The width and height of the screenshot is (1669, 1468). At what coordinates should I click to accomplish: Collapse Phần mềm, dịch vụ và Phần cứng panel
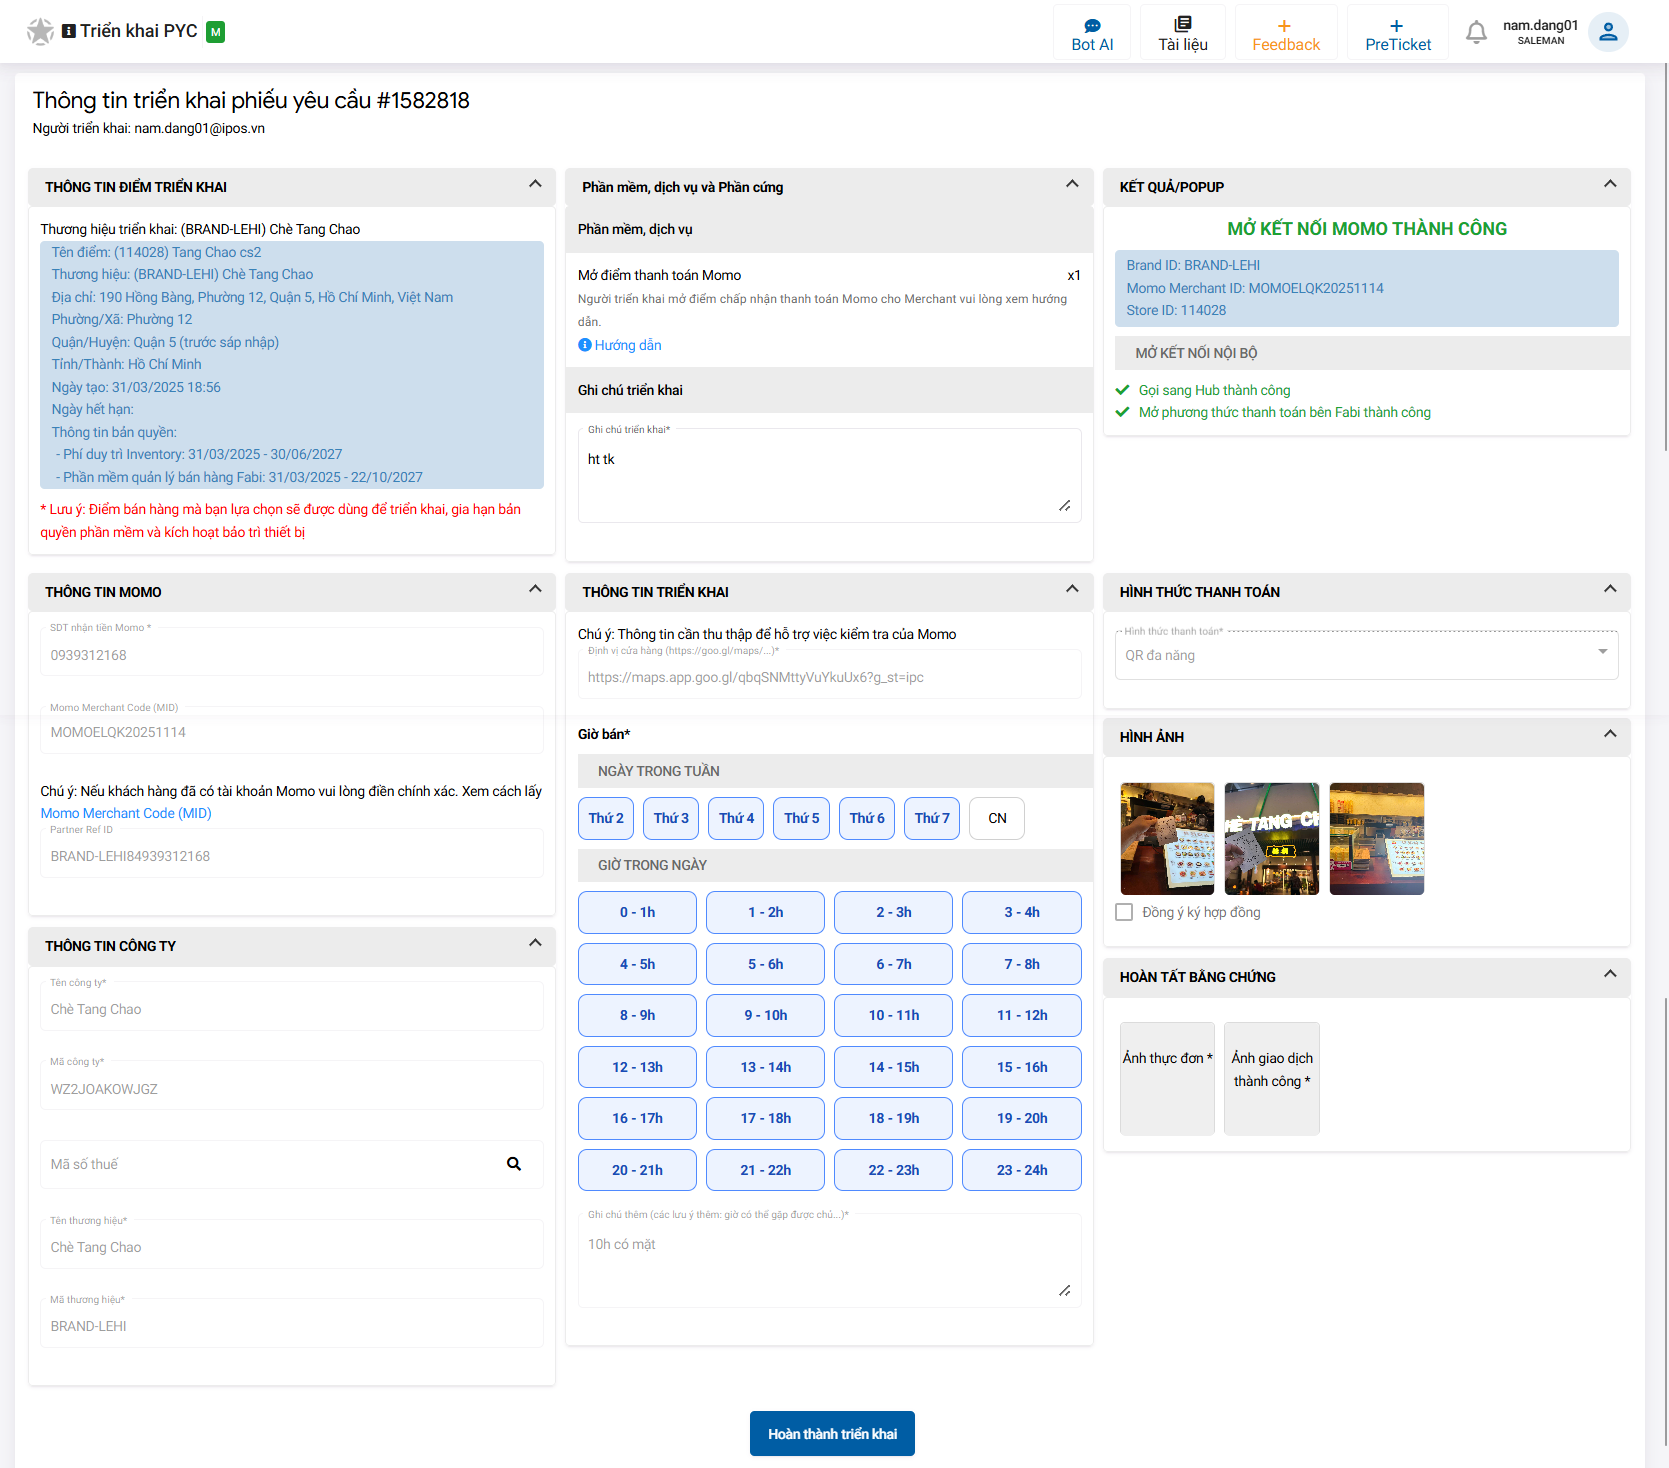point(1072,185)
